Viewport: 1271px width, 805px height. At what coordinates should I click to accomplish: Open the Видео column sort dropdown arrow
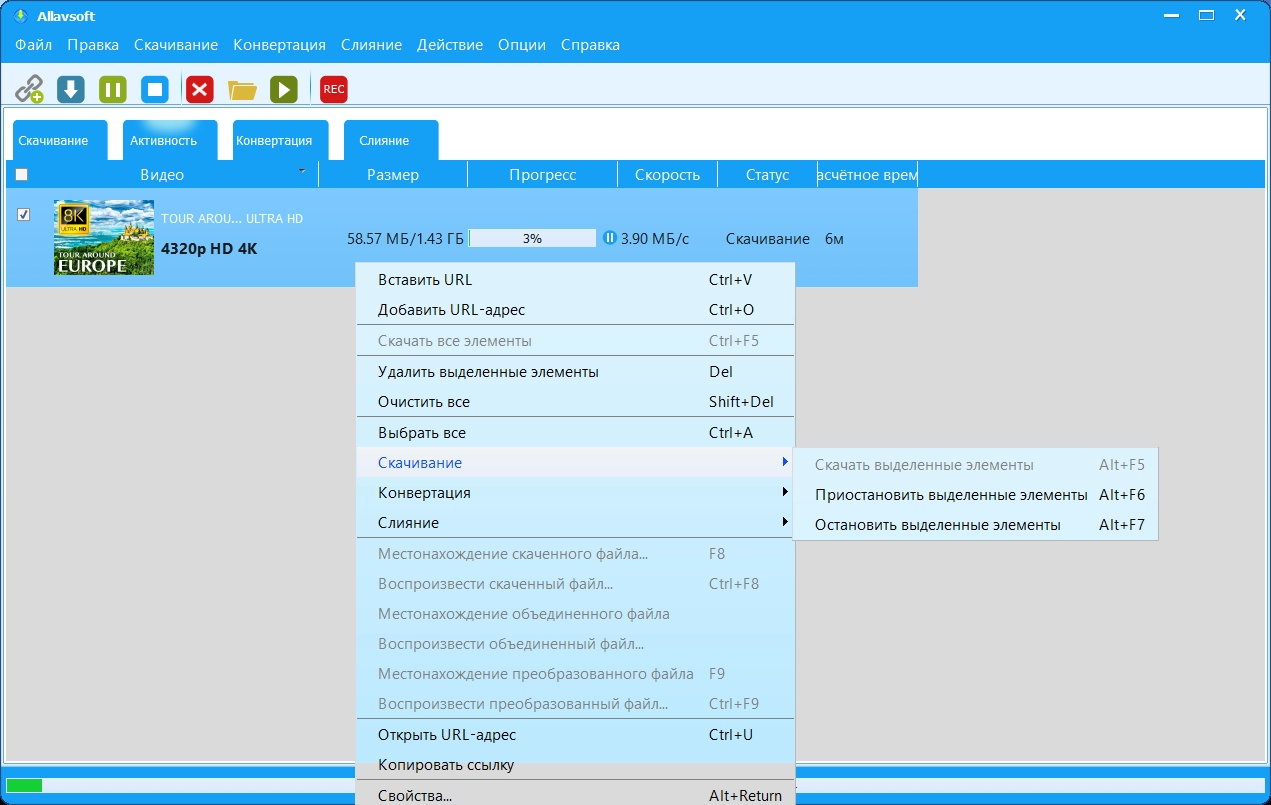[x=302, y=172]
